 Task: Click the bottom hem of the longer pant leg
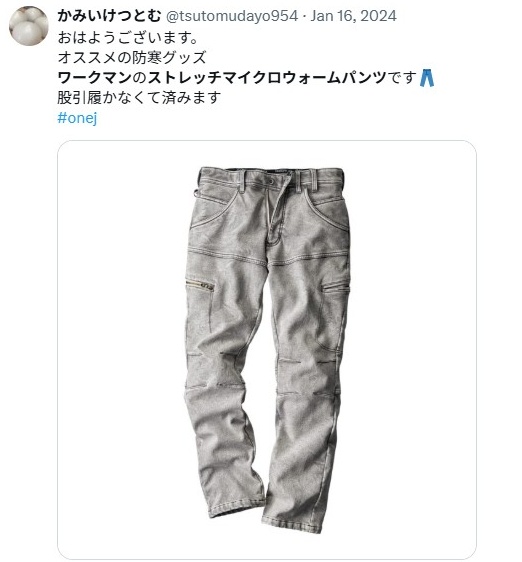tap(292, 525)
